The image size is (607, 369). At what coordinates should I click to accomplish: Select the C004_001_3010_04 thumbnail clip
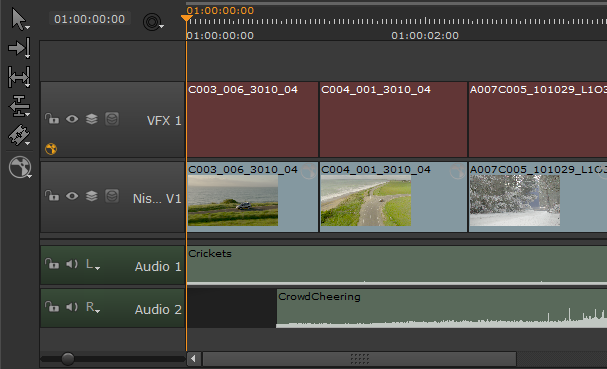pos(393,197)
